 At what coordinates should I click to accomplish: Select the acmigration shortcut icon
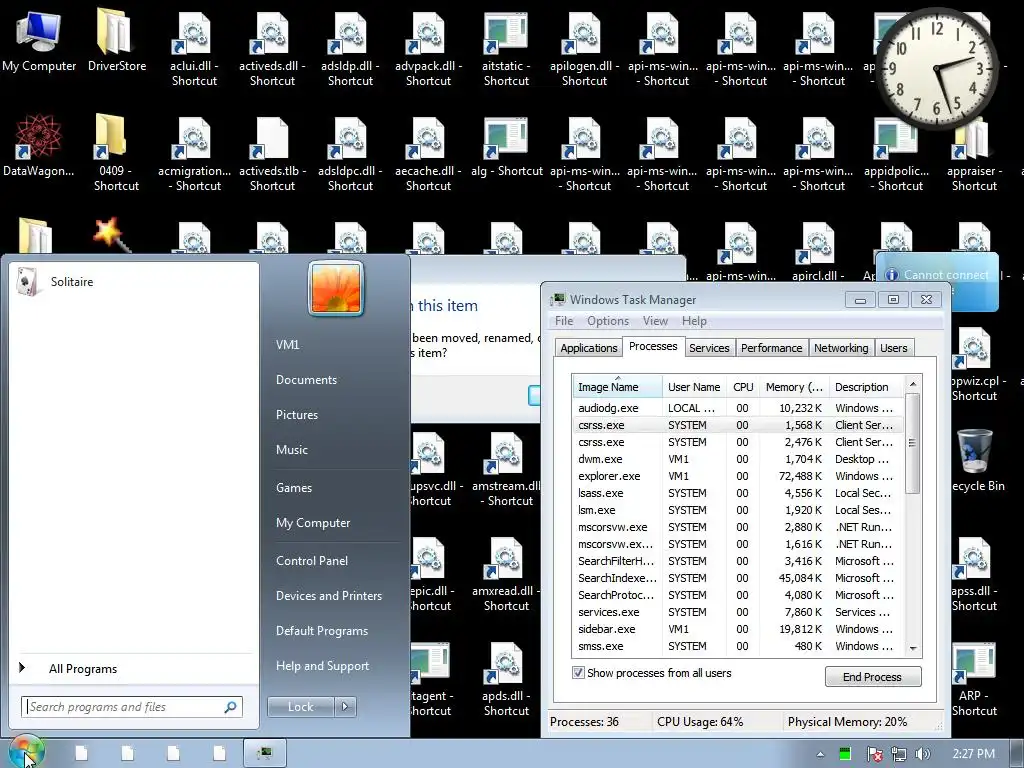tap(194, 153)
